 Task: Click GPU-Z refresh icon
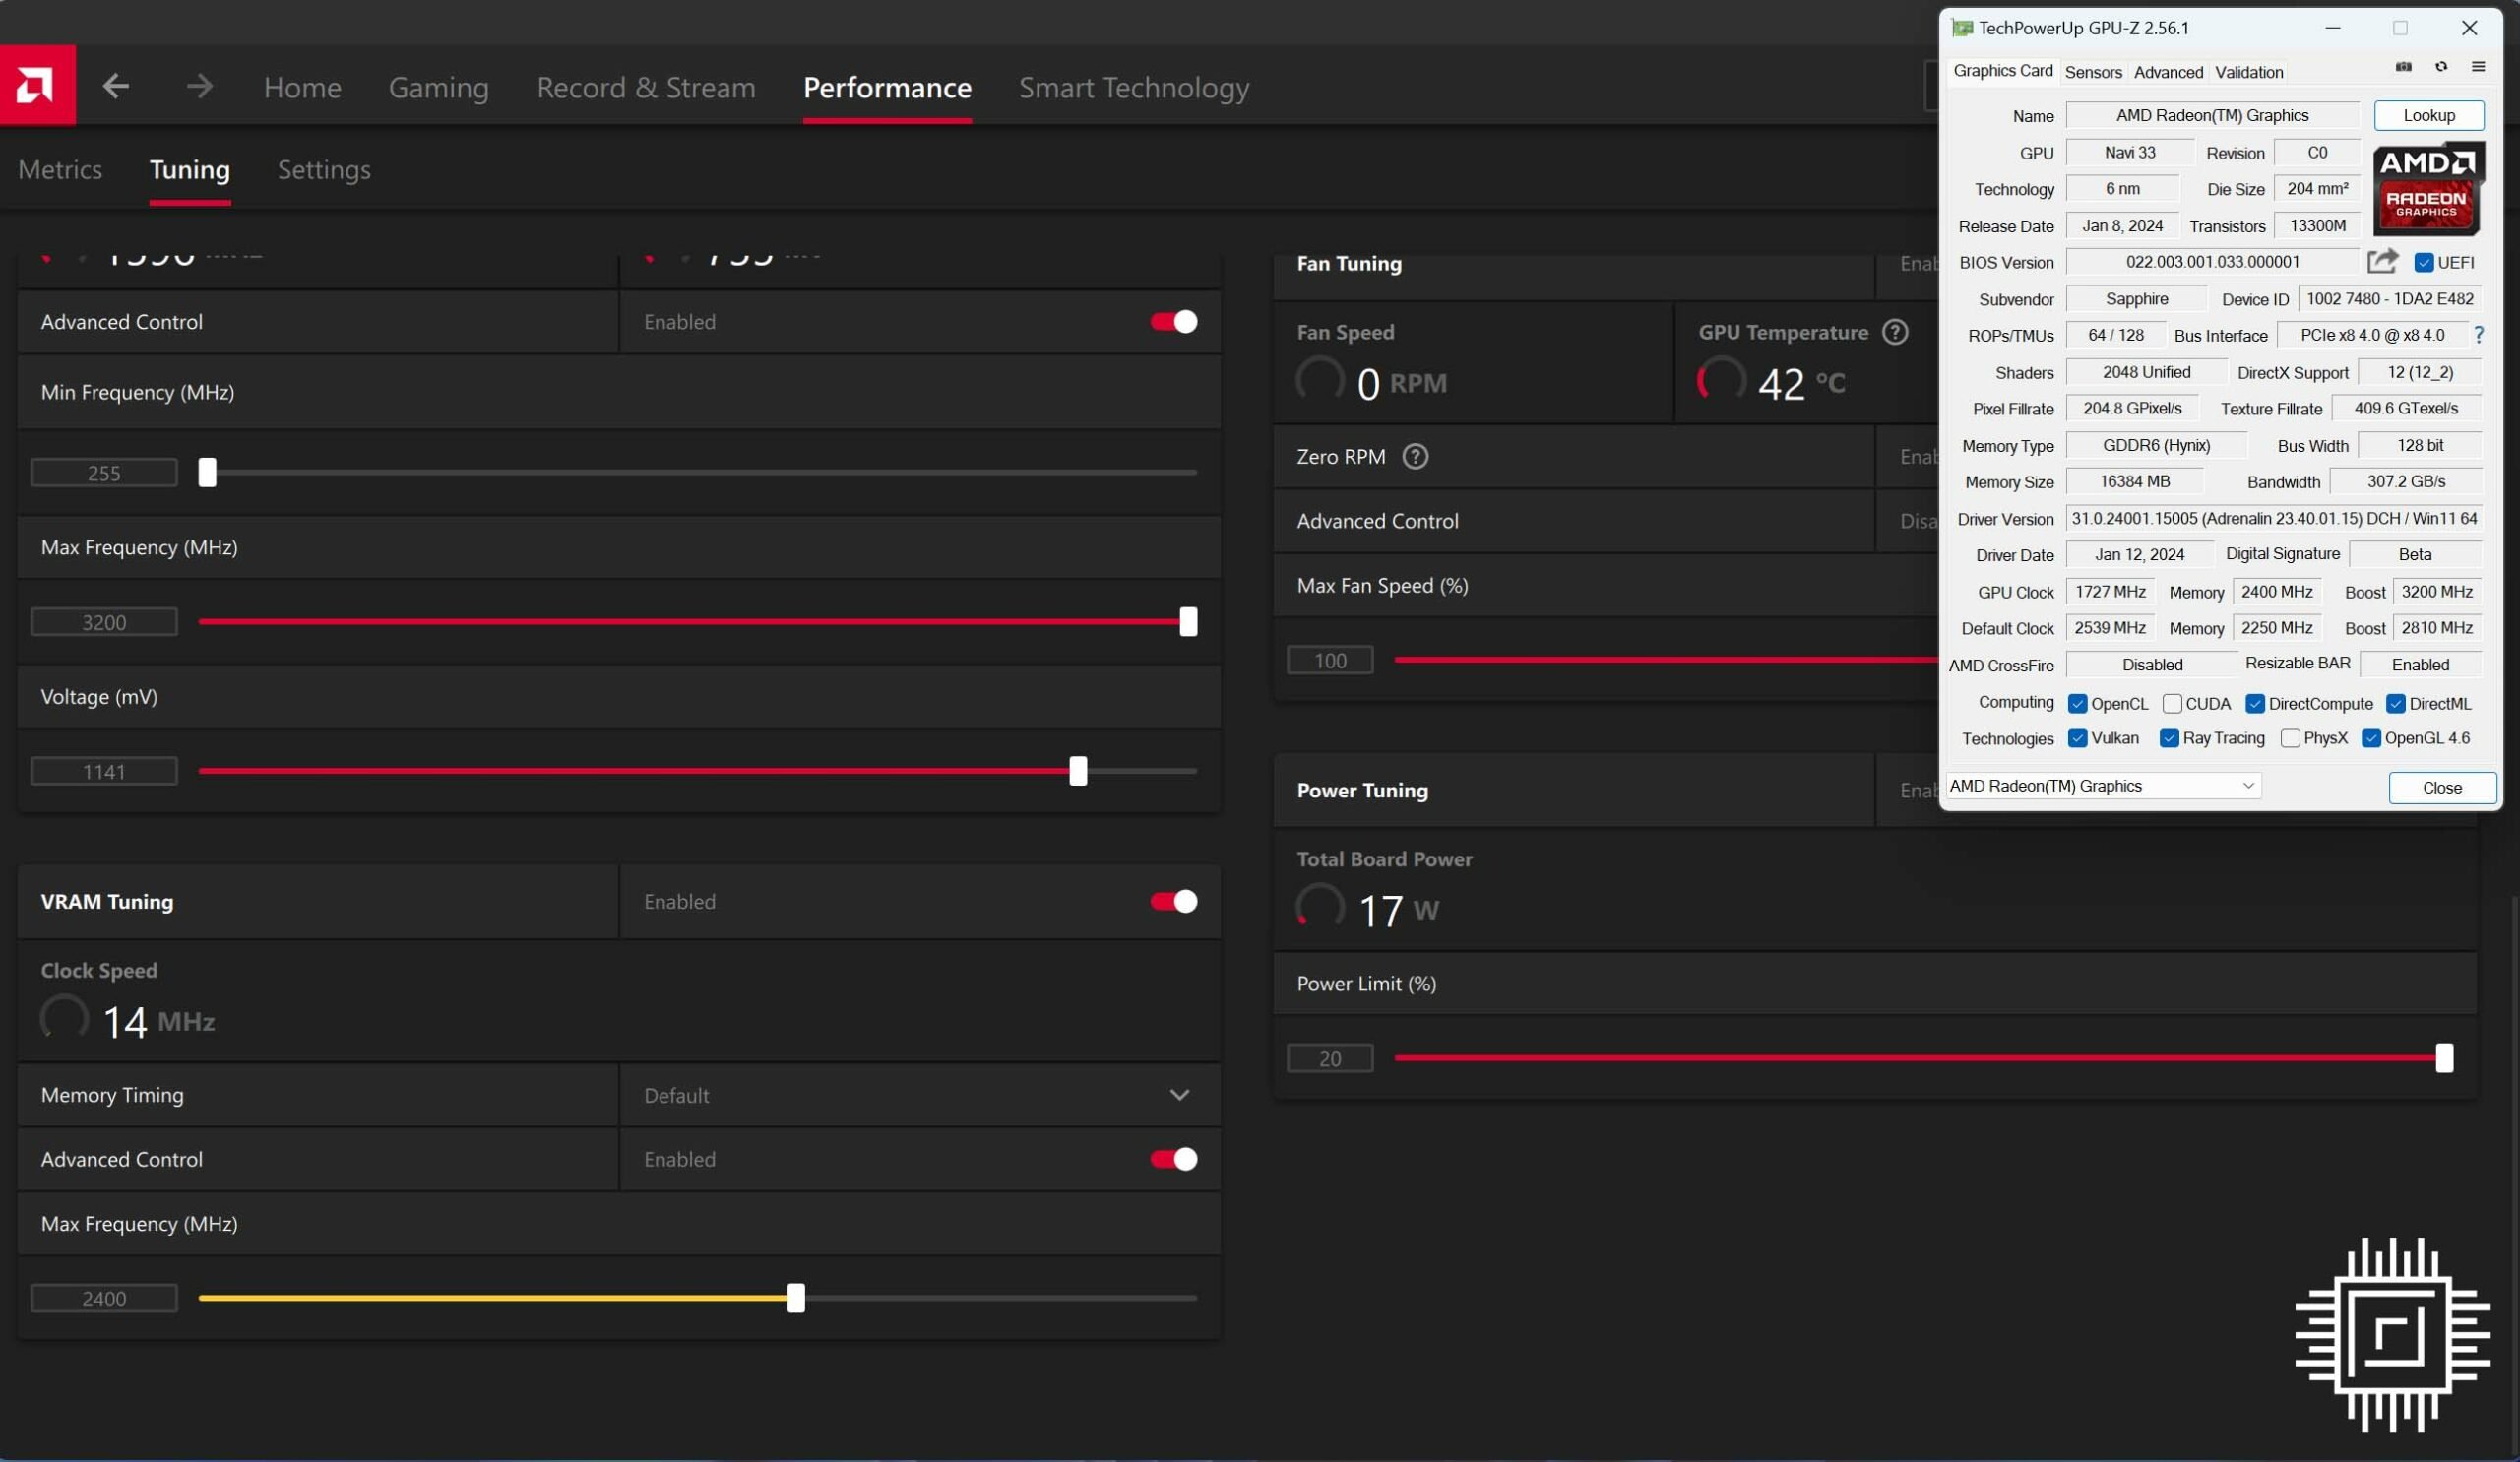(x=2441, y=68)
